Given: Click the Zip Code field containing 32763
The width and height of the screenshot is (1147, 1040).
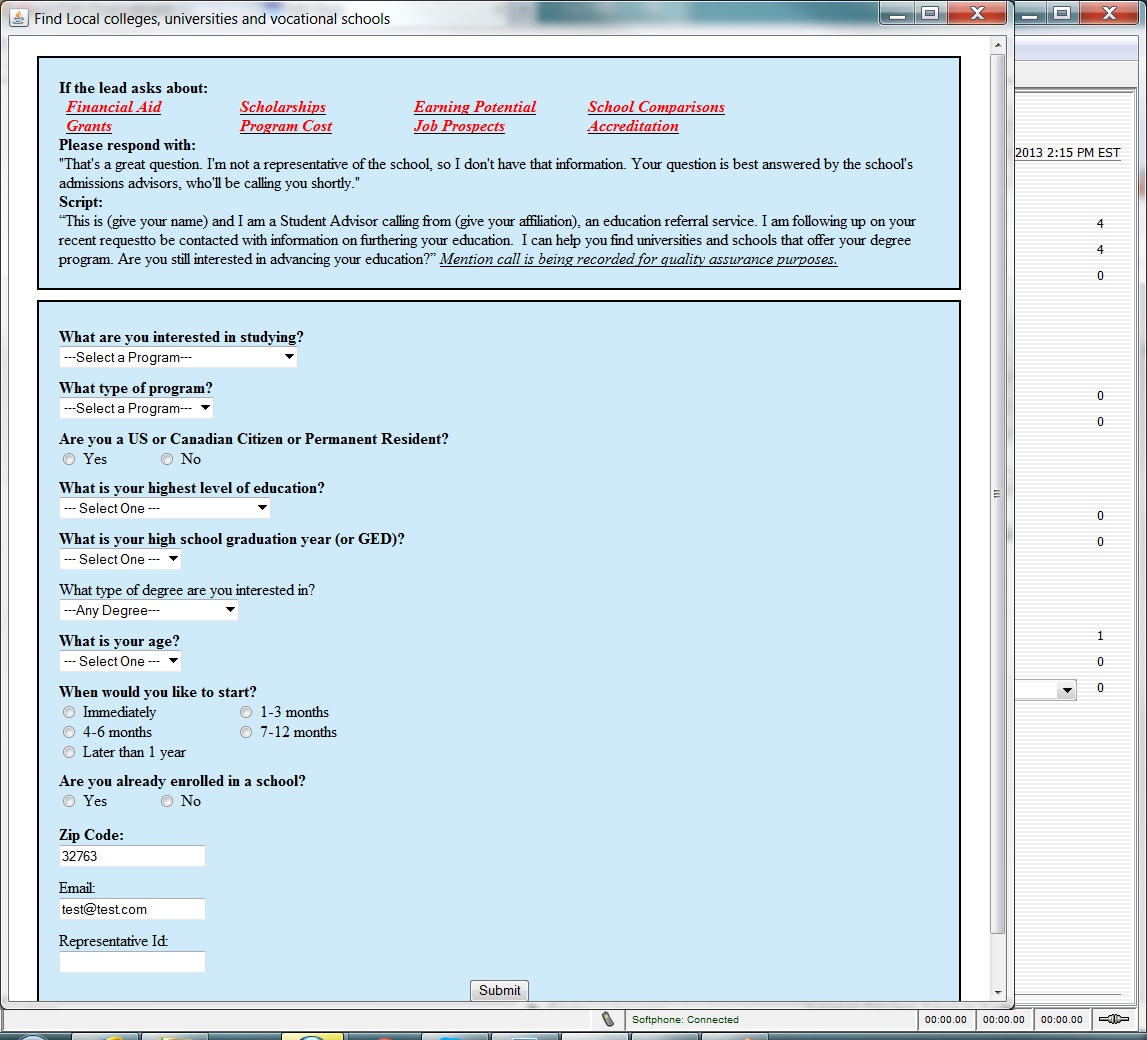Looking at the screenshot, I should 132,856.
